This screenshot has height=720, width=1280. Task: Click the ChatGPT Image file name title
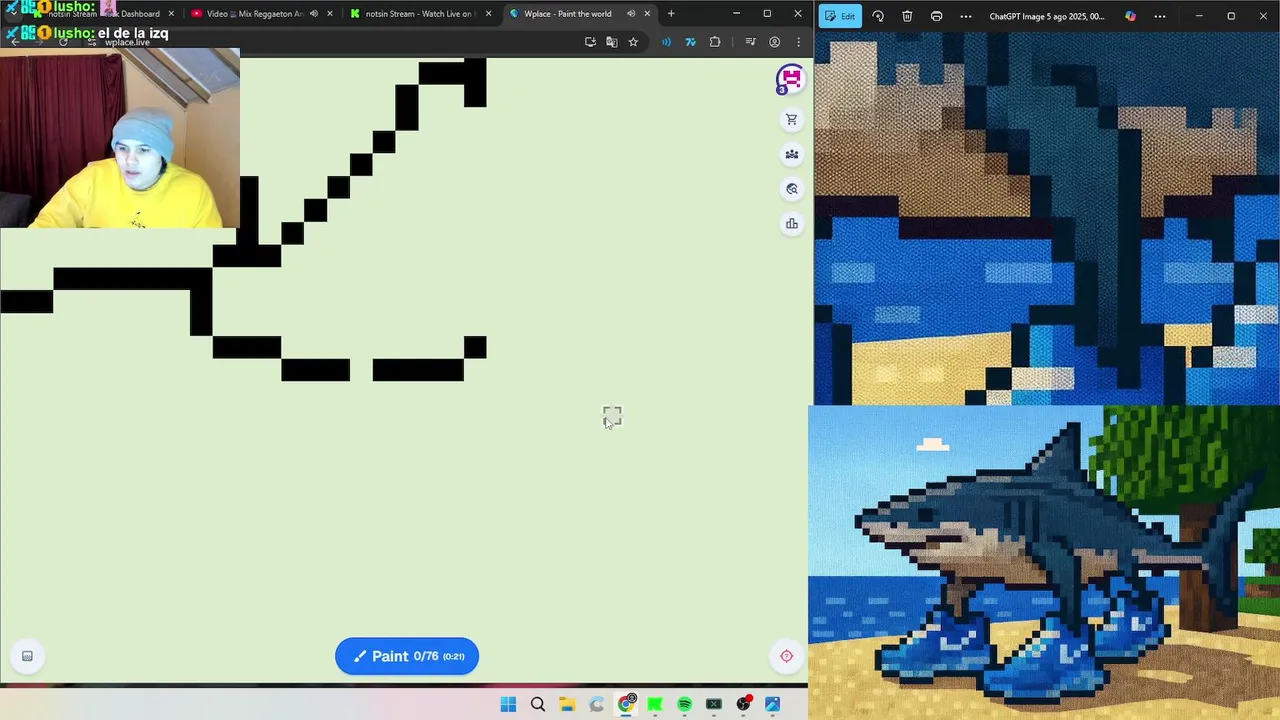point(1047,16)
